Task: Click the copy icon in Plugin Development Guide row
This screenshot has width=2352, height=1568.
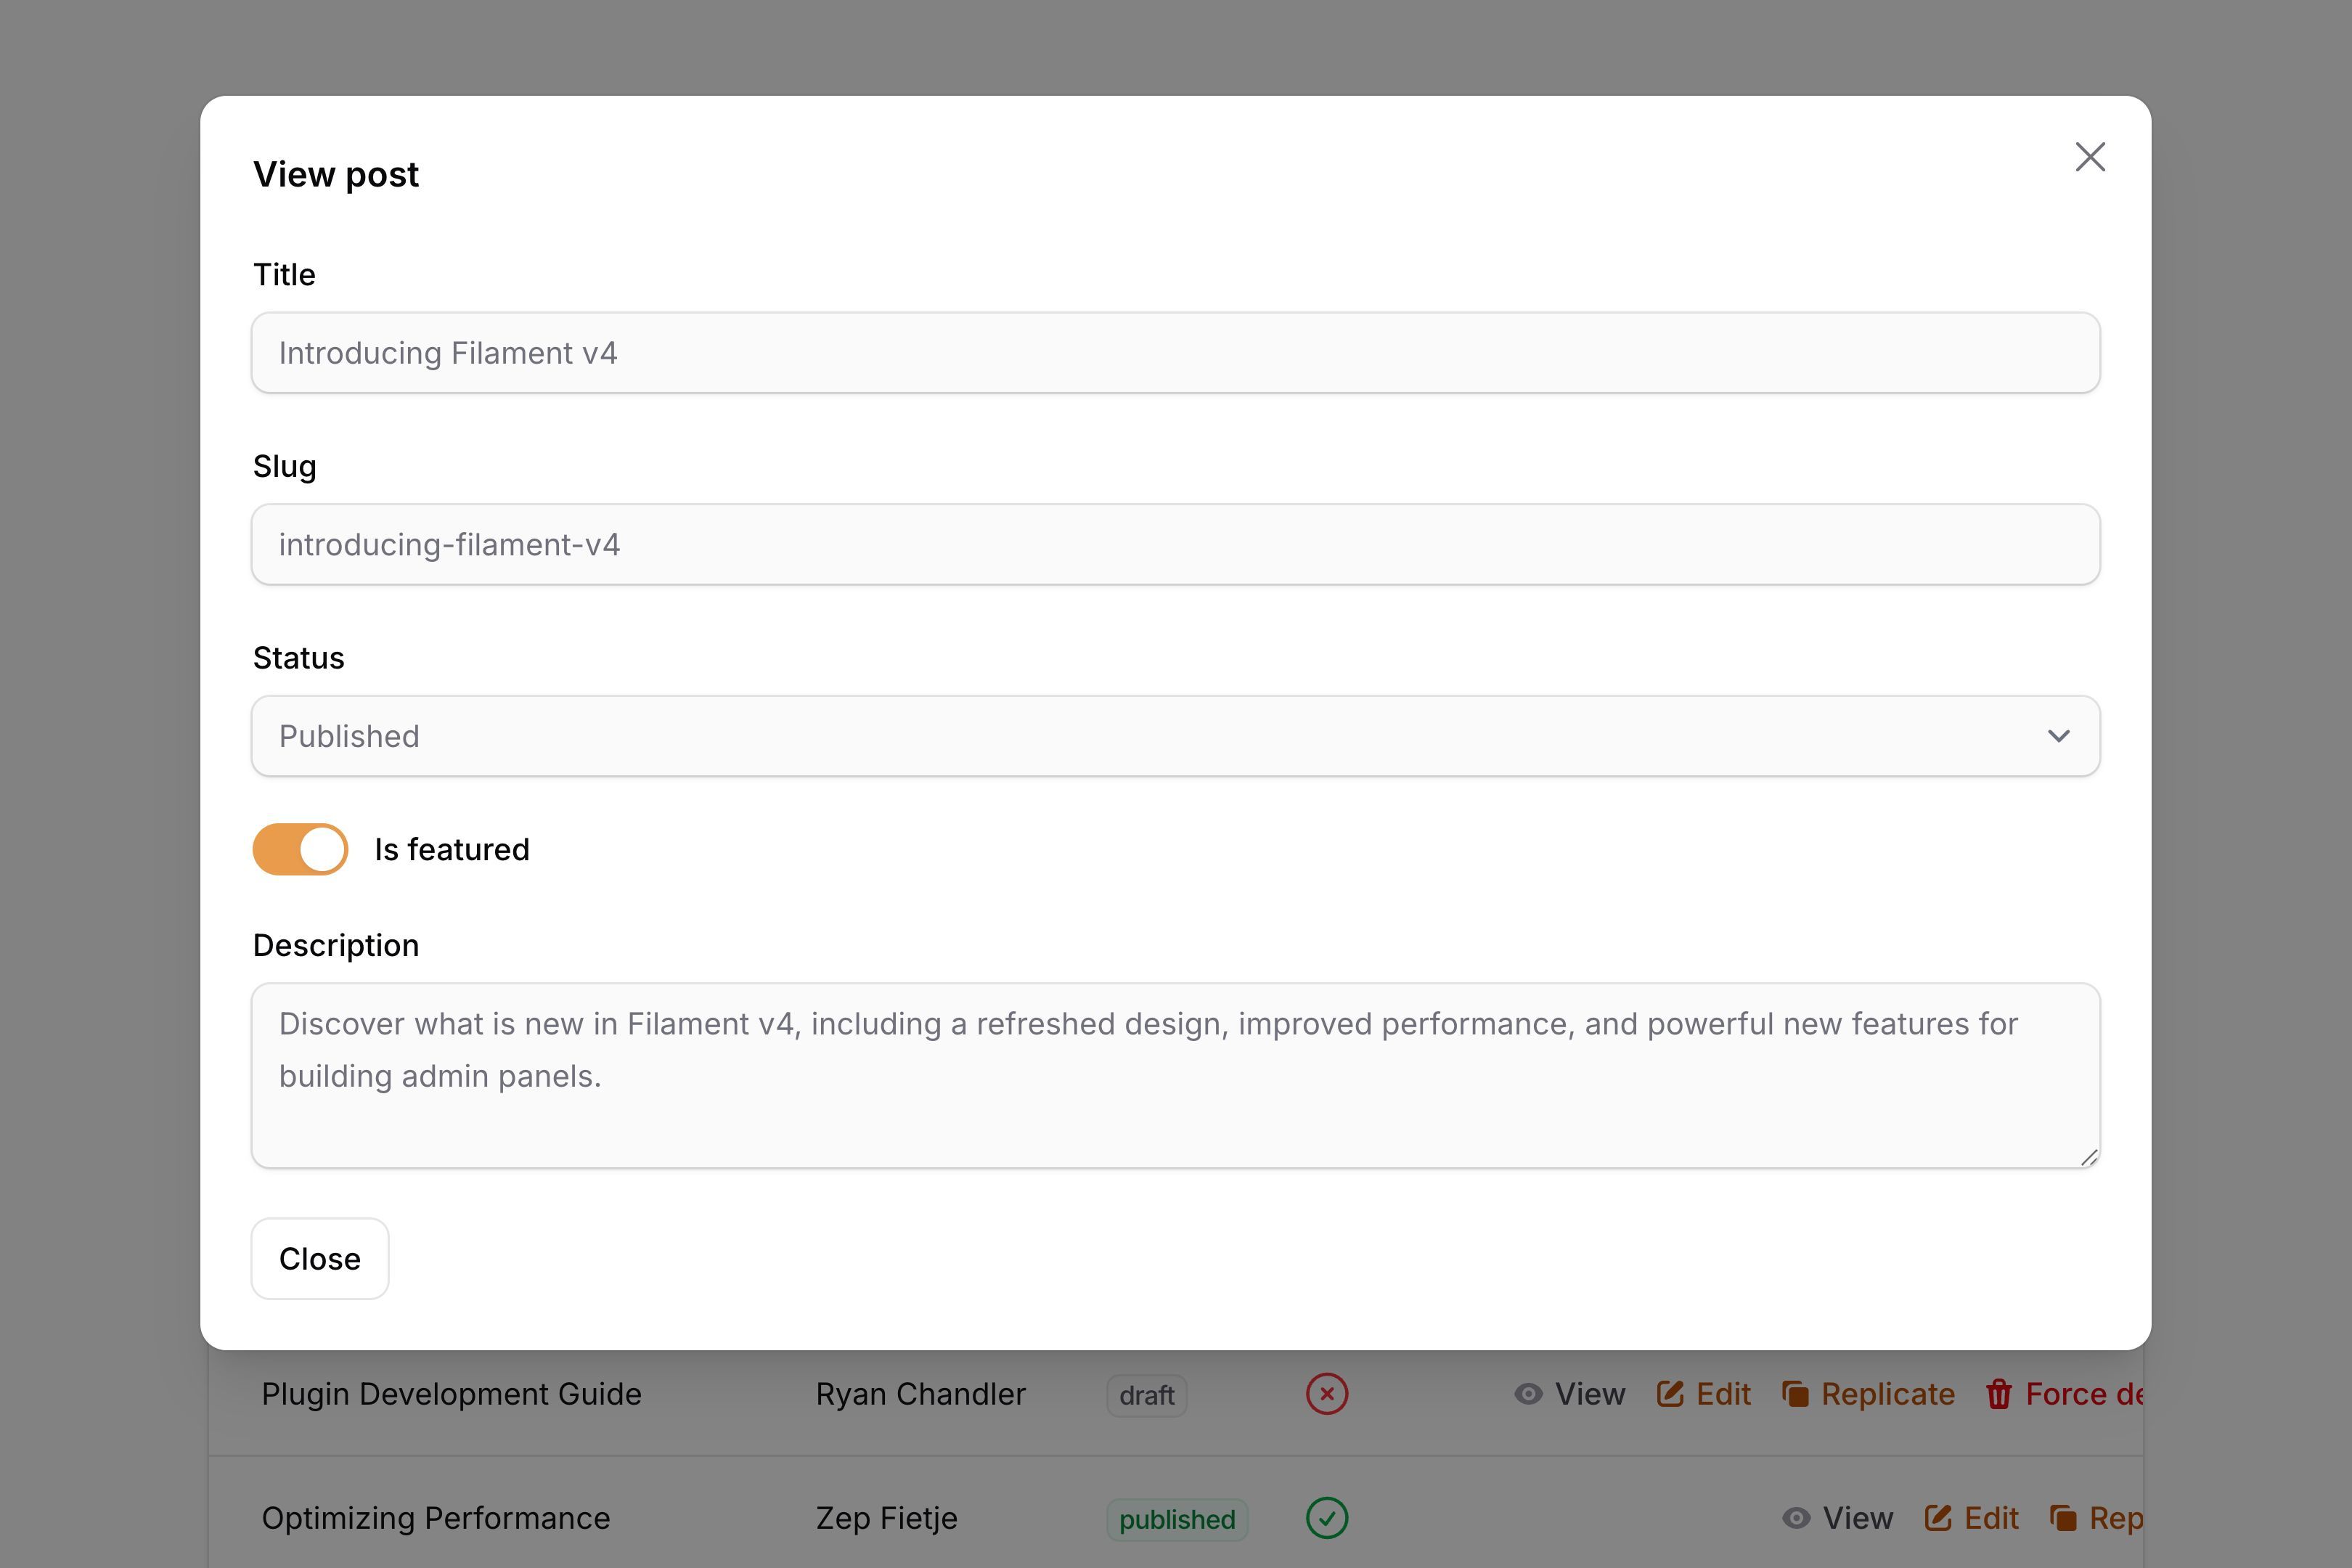Action: click(x=1795, y=1394)
